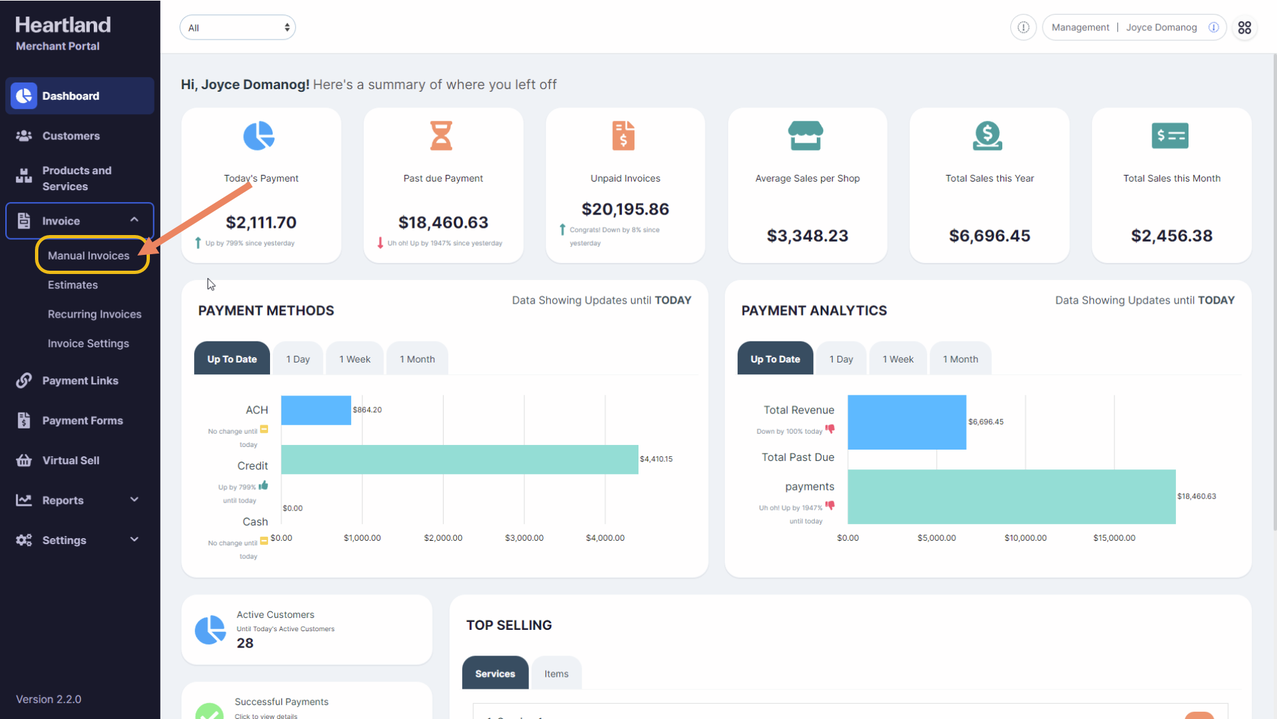
Task: Open Products and Services menu item
Action: [x=77, y=178]
